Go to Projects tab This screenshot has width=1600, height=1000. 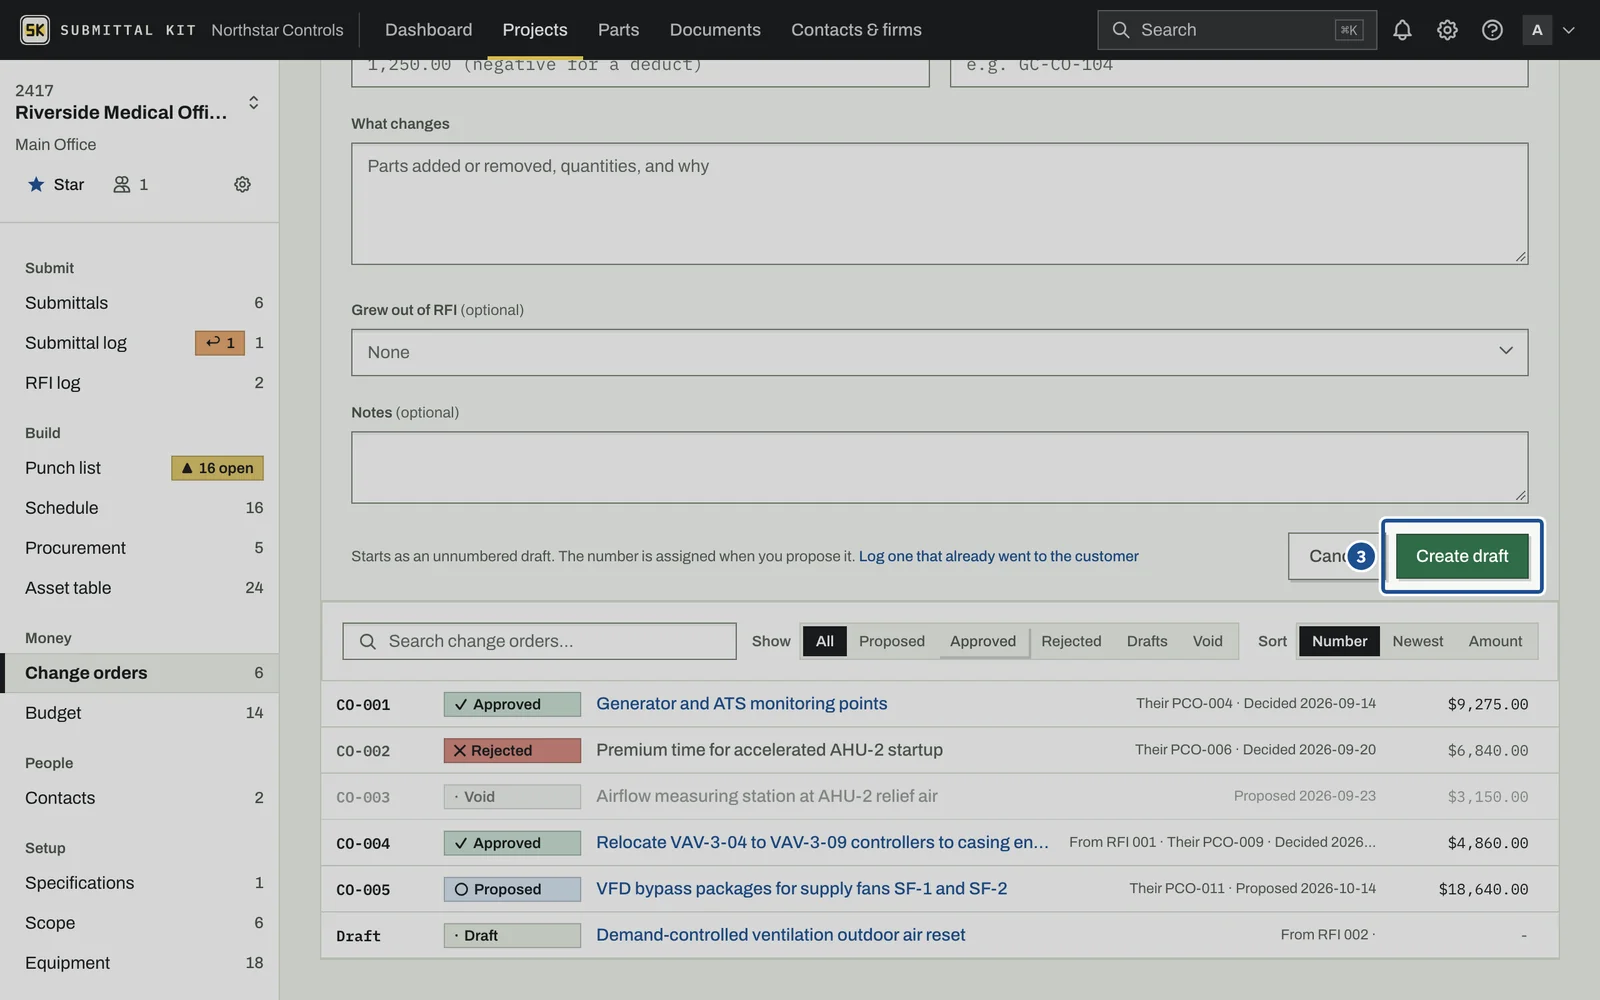click(535, 30)
